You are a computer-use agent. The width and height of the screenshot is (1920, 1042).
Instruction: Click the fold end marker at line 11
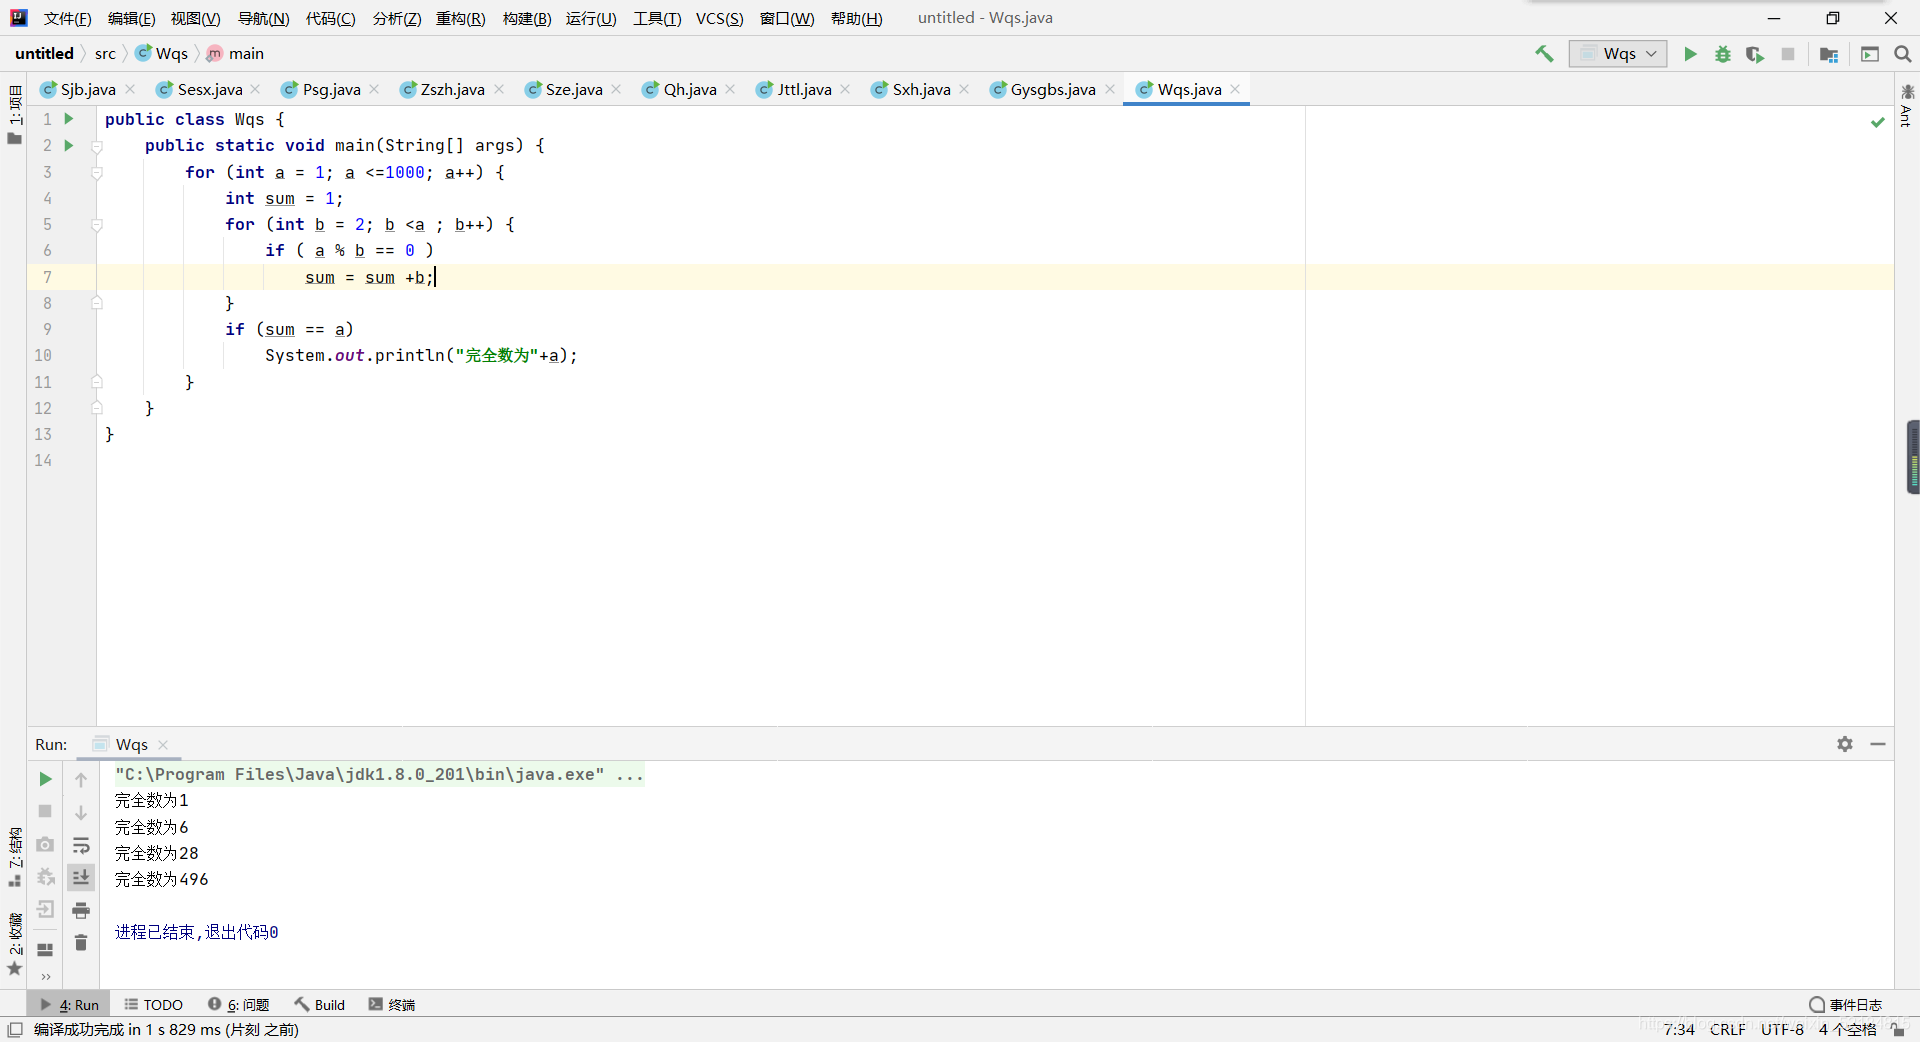pos(97,382)
